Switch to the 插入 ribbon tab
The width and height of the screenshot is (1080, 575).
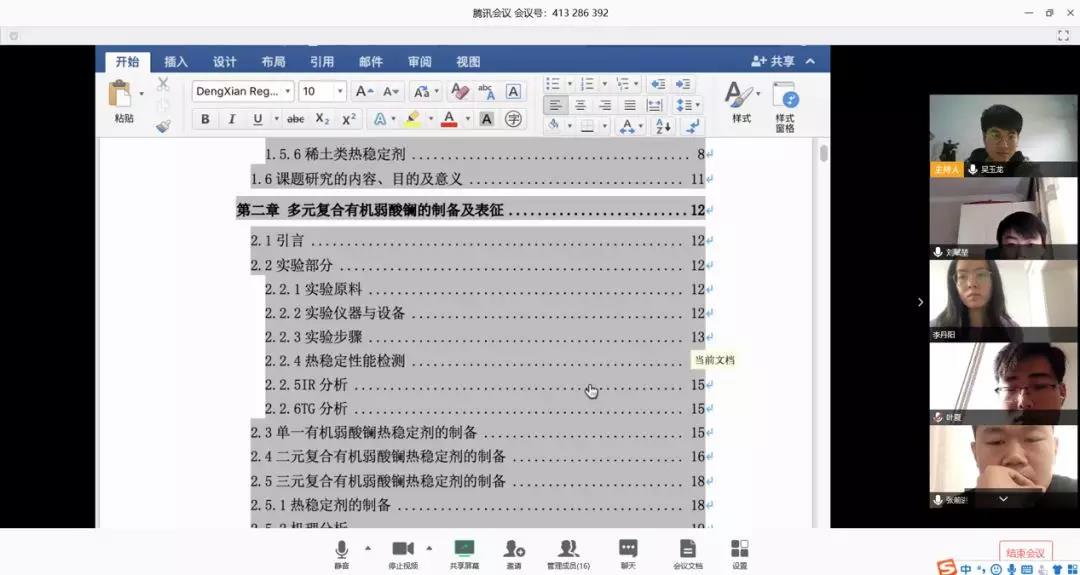[176, 61]
